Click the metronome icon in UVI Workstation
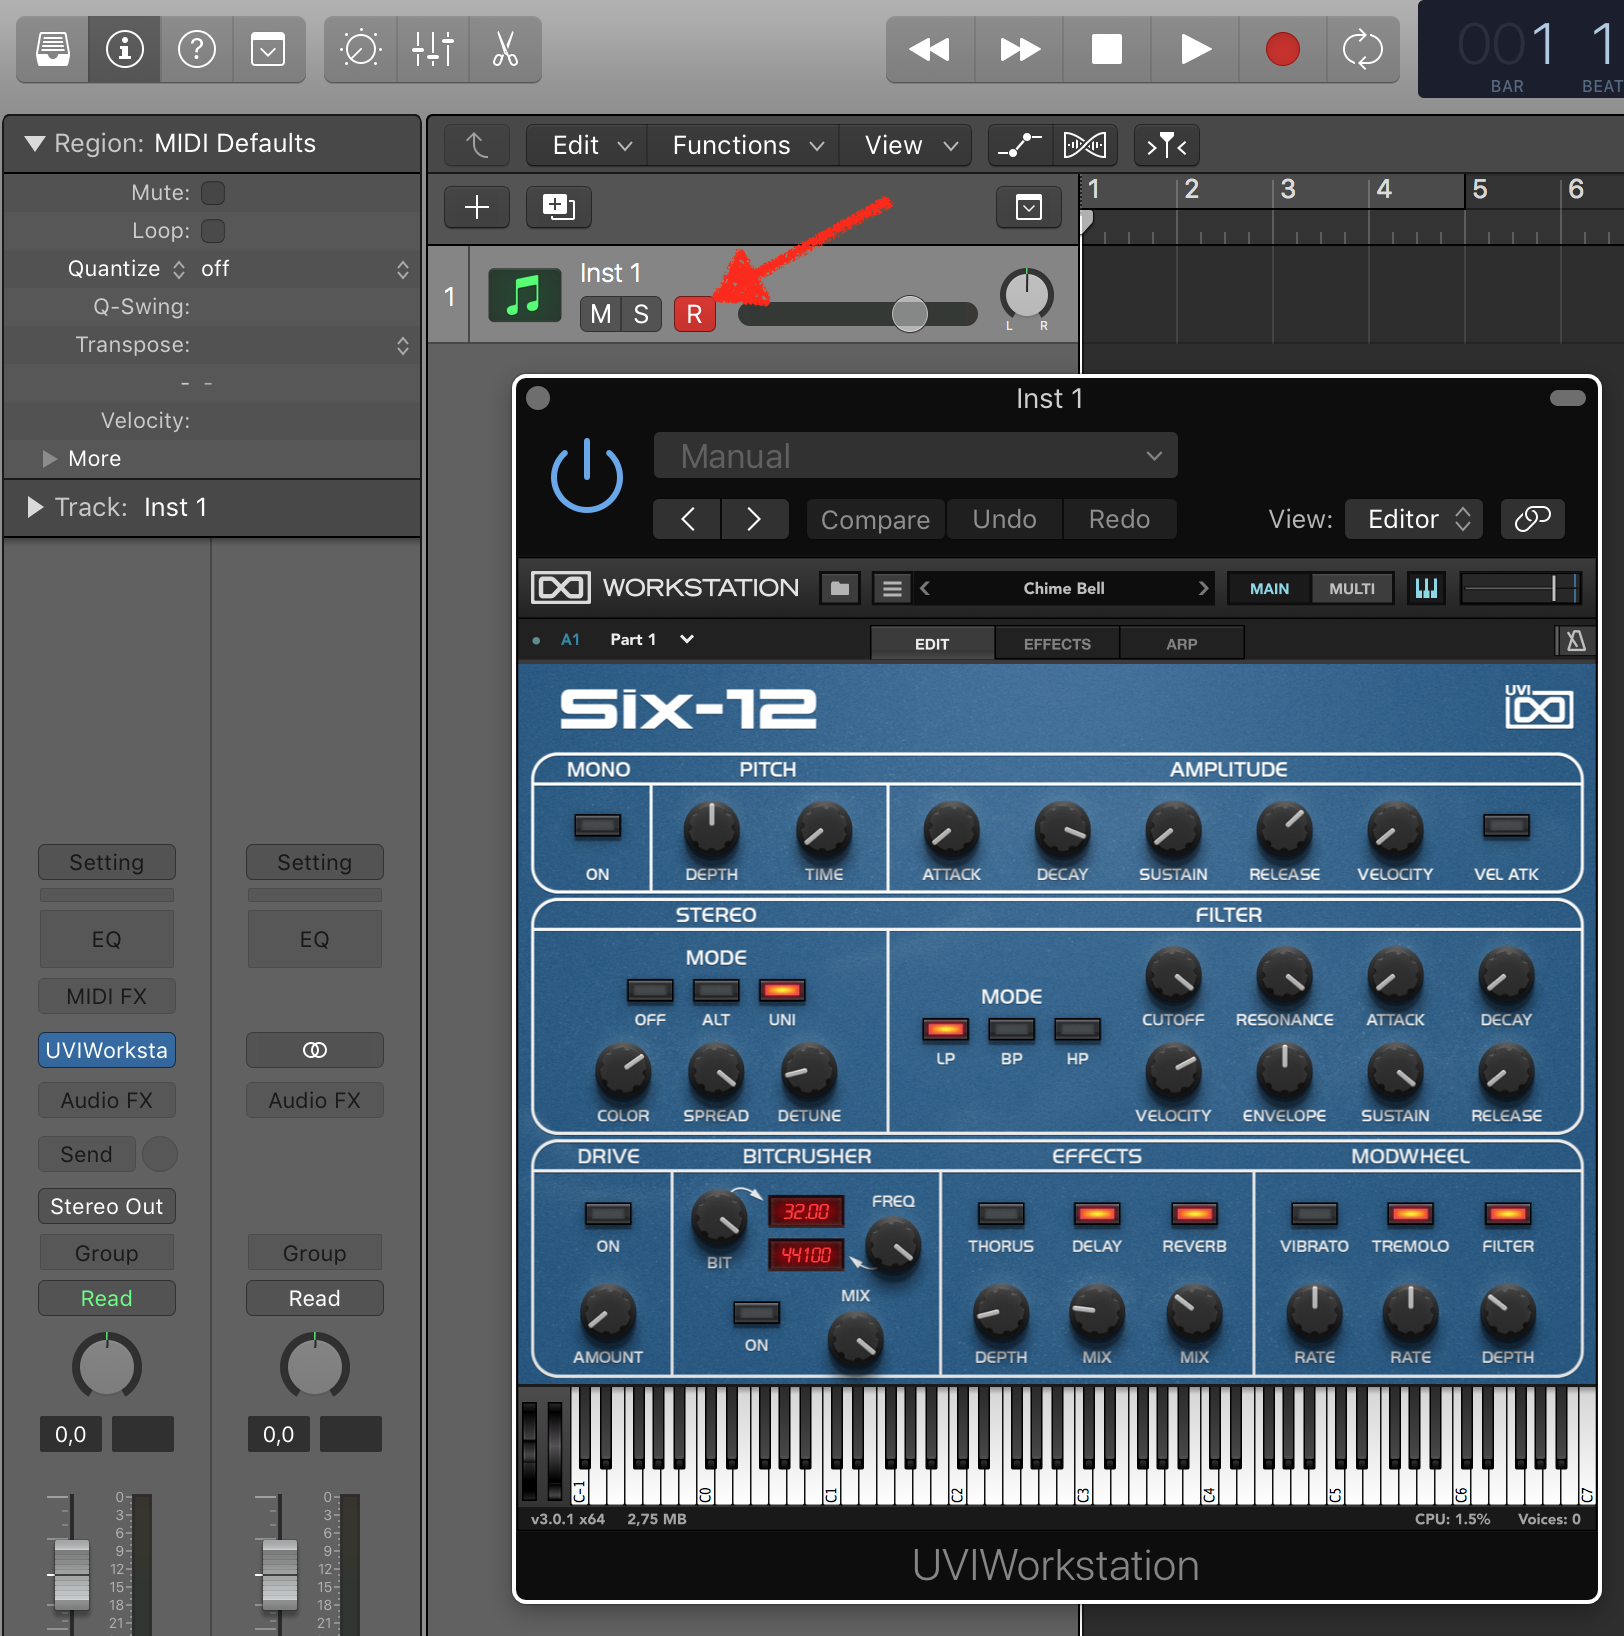The width and height of the screenshot is (1624, 1636). tap(1575, 641)
